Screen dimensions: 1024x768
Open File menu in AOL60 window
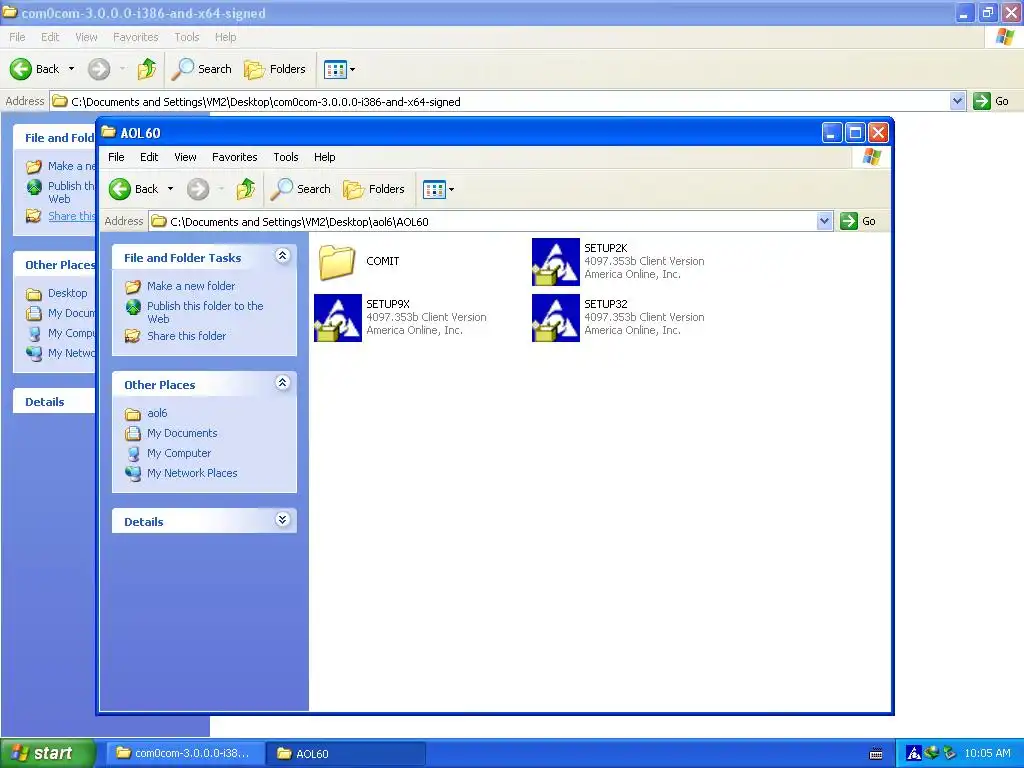tap(116, 157)
